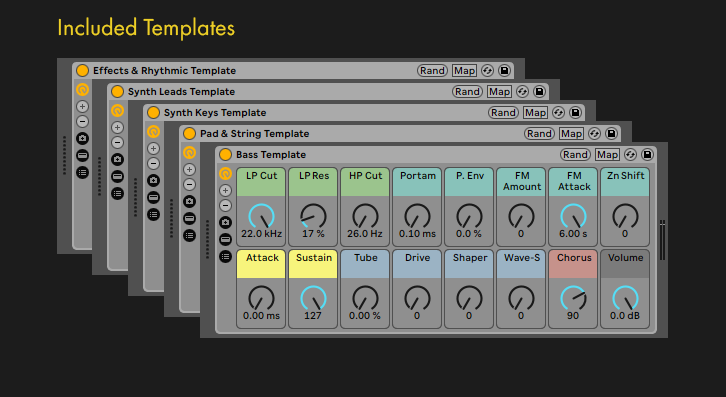
Task: Toggle Synth Leads Template device activator
Action: [118, 92]
